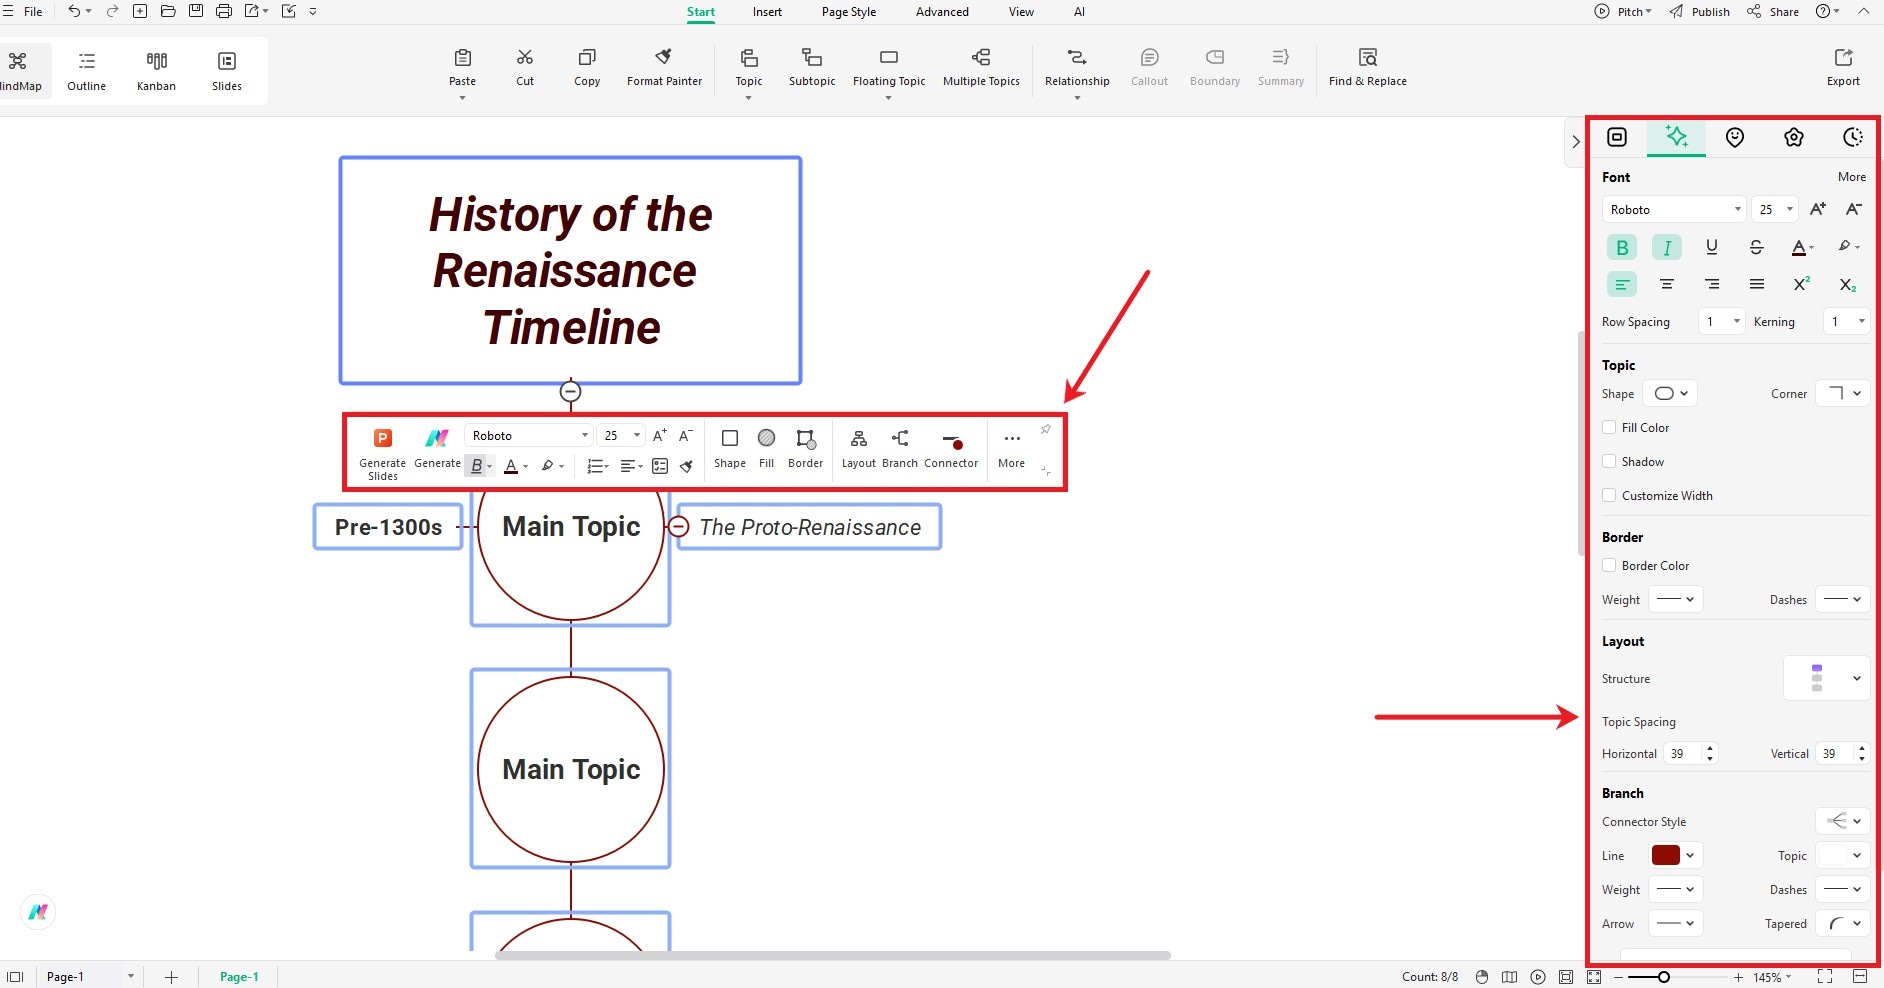Add a Floating Topic

tap(889, 67)
